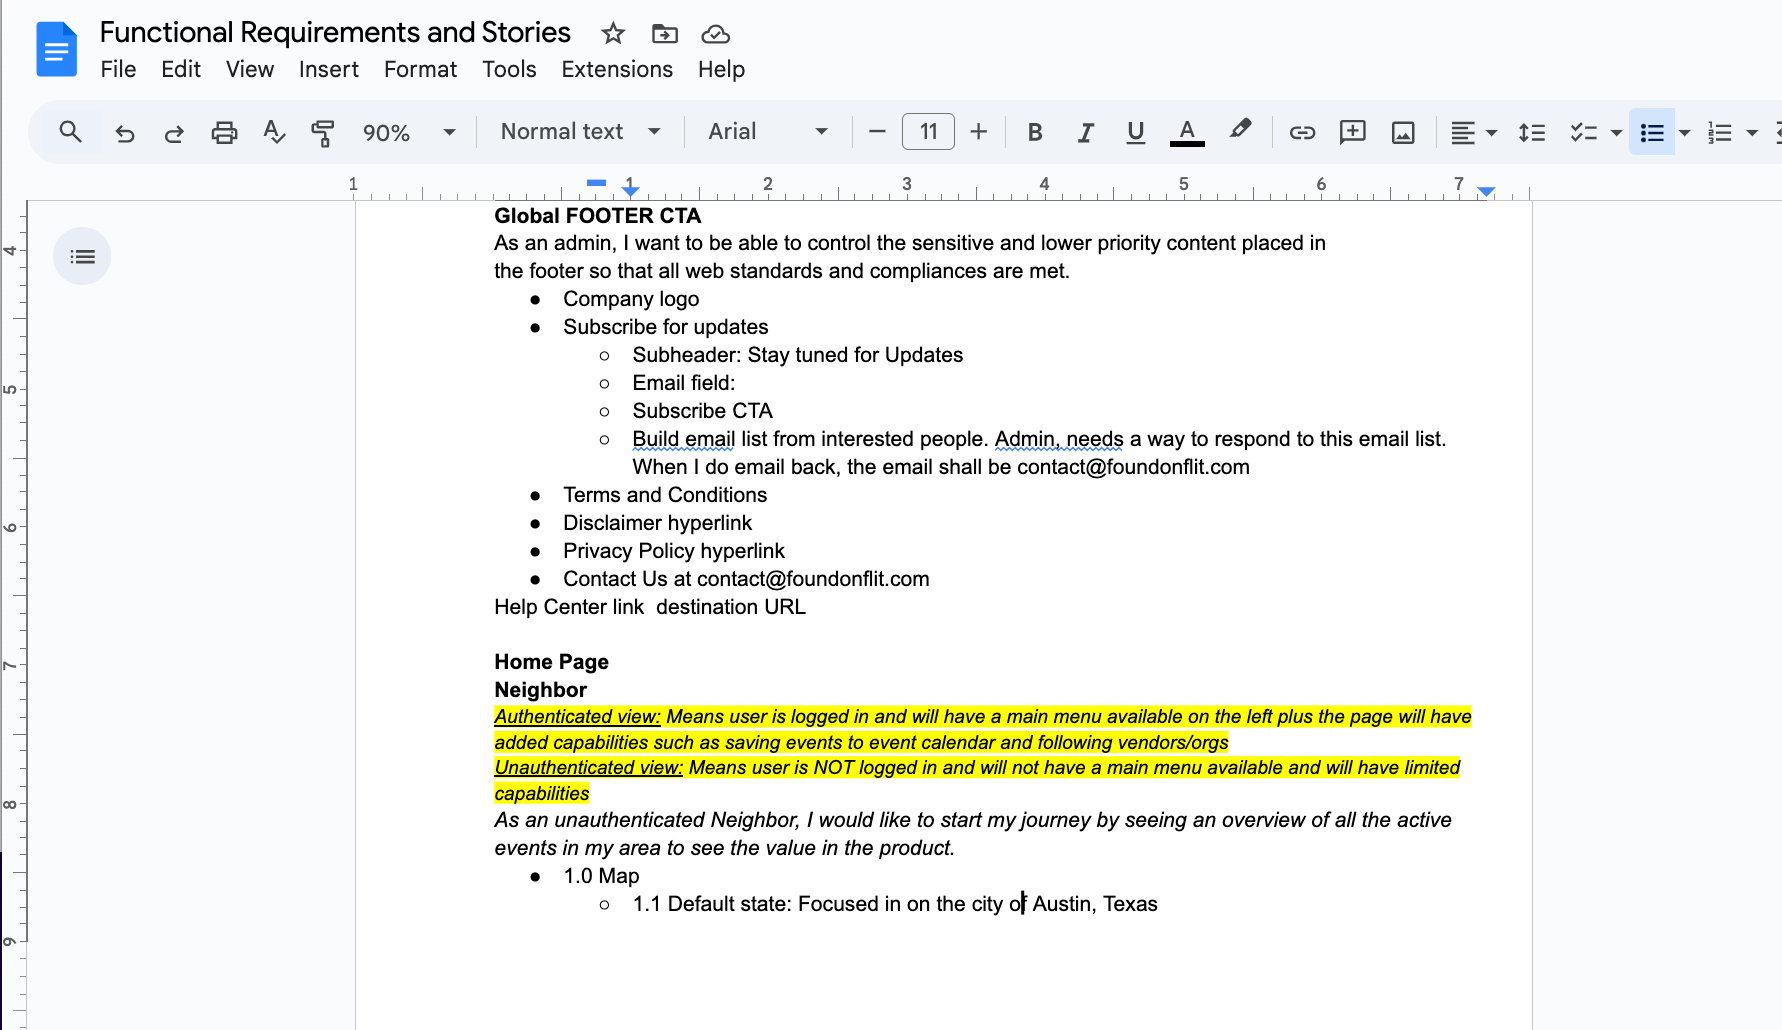Toggle bold formatting
The image size is (1782, 1030).
(x=1035, y=132)
